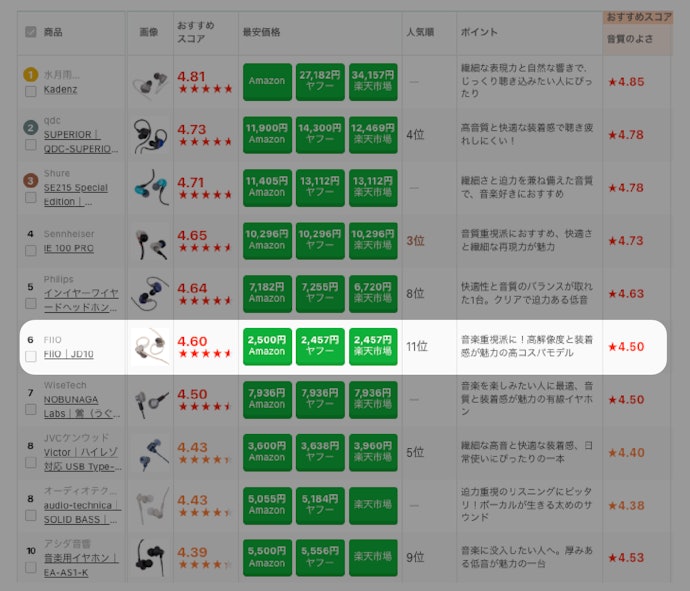The image size is (690, 591).
Task: Open 10,296円 楽天市場 offer for Sennheiser
Action: (x=373, y=241)
